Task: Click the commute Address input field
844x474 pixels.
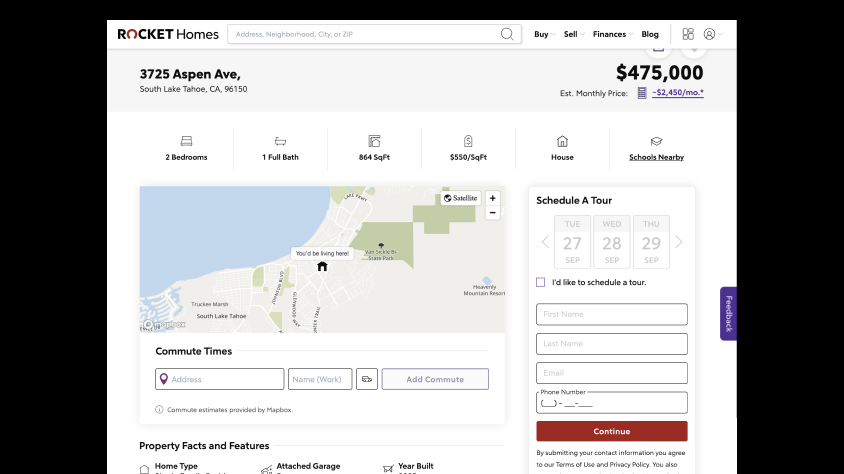Action: tap(220, 379)
